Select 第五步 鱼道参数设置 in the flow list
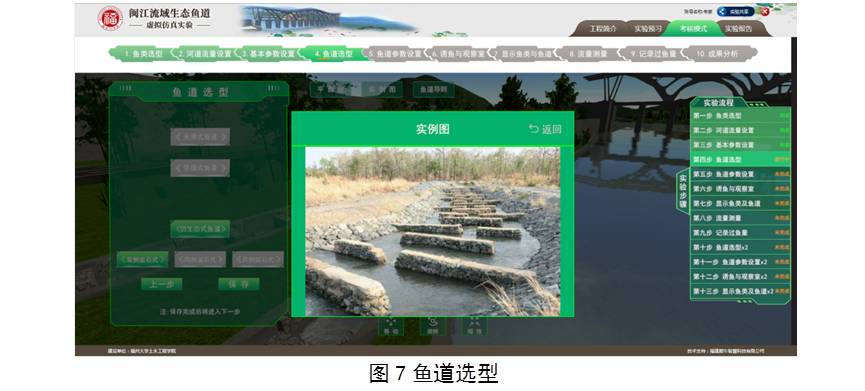 click(740, 174)
